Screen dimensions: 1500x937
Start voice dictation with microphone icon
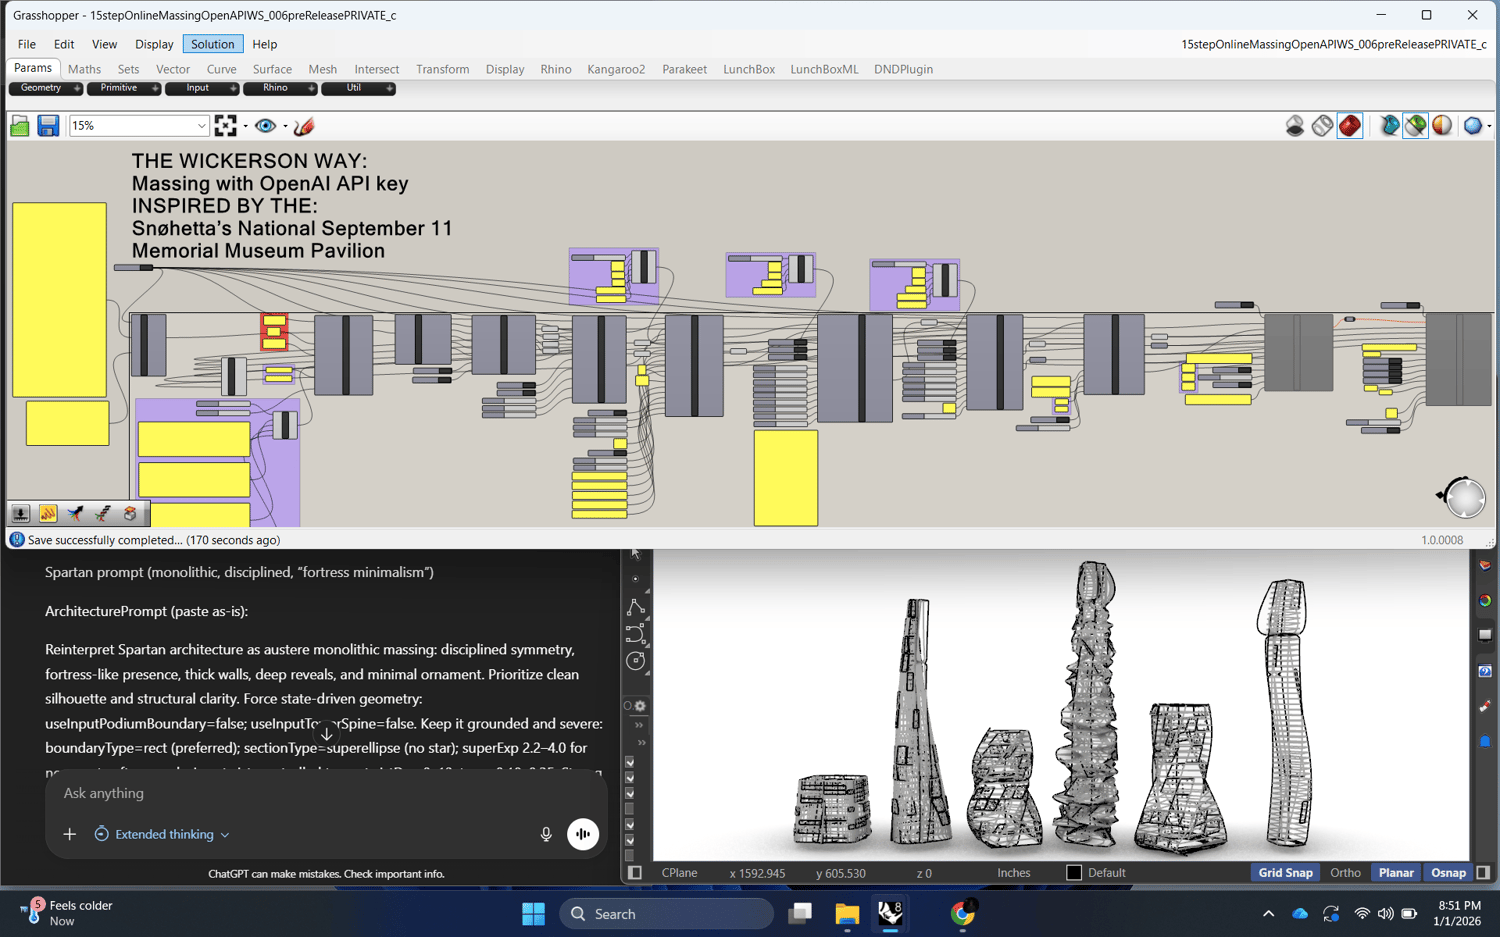[546, 834]
